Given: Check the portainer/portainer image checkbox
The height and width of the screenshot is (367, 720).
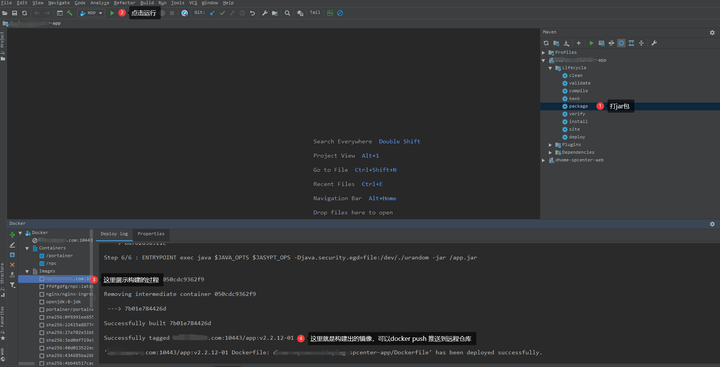Looking at the screenshot, I should [x=42, y=310].
